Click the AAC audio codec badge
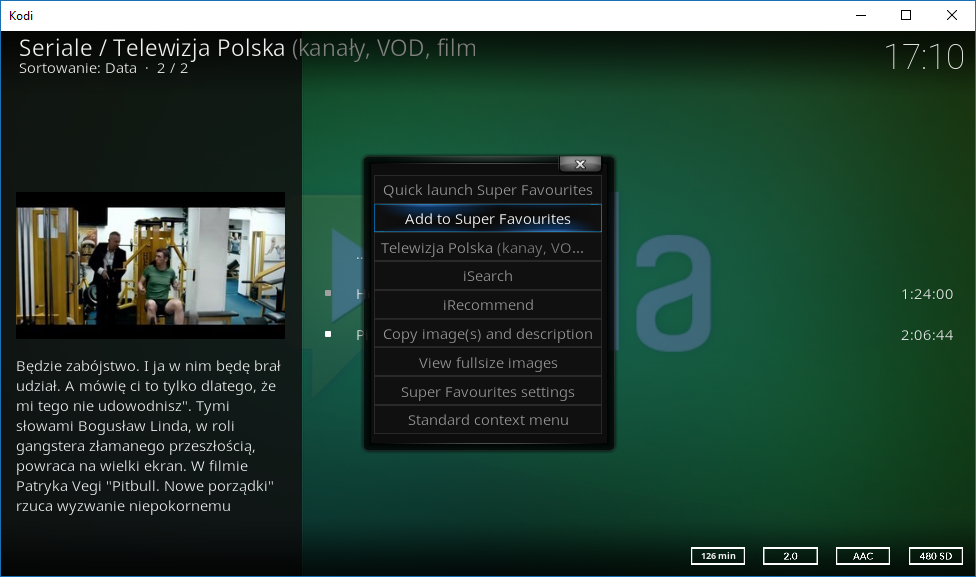 click(863, 556)
